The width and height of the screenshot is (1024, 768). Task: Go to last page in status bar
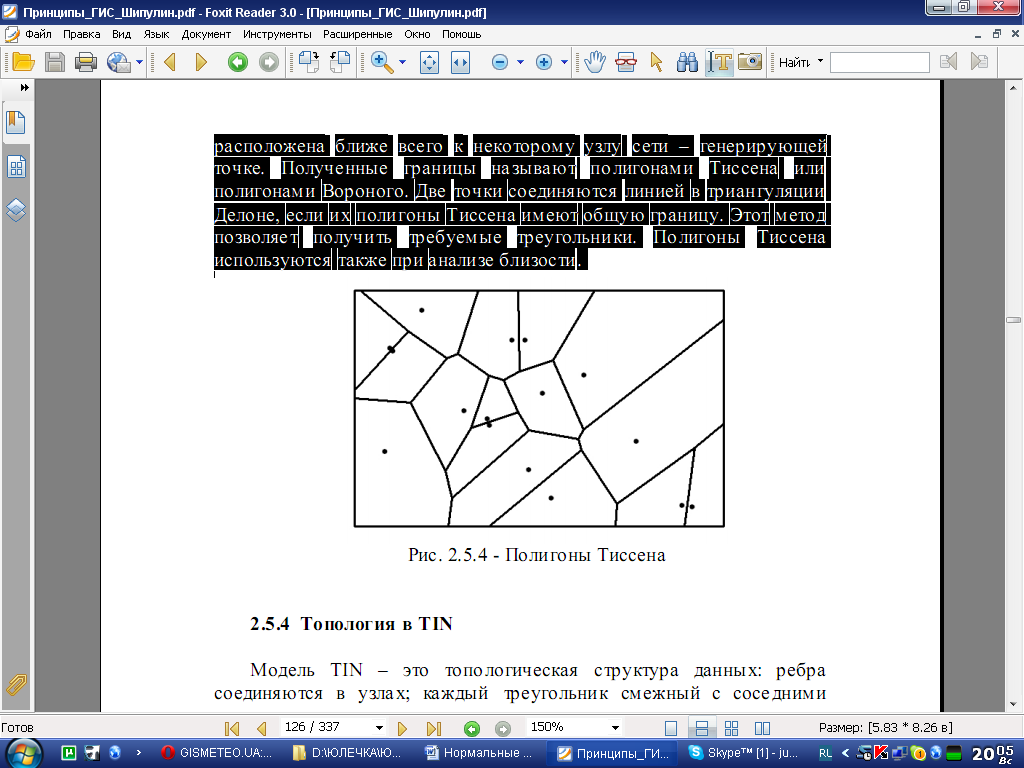coord(434,728)
